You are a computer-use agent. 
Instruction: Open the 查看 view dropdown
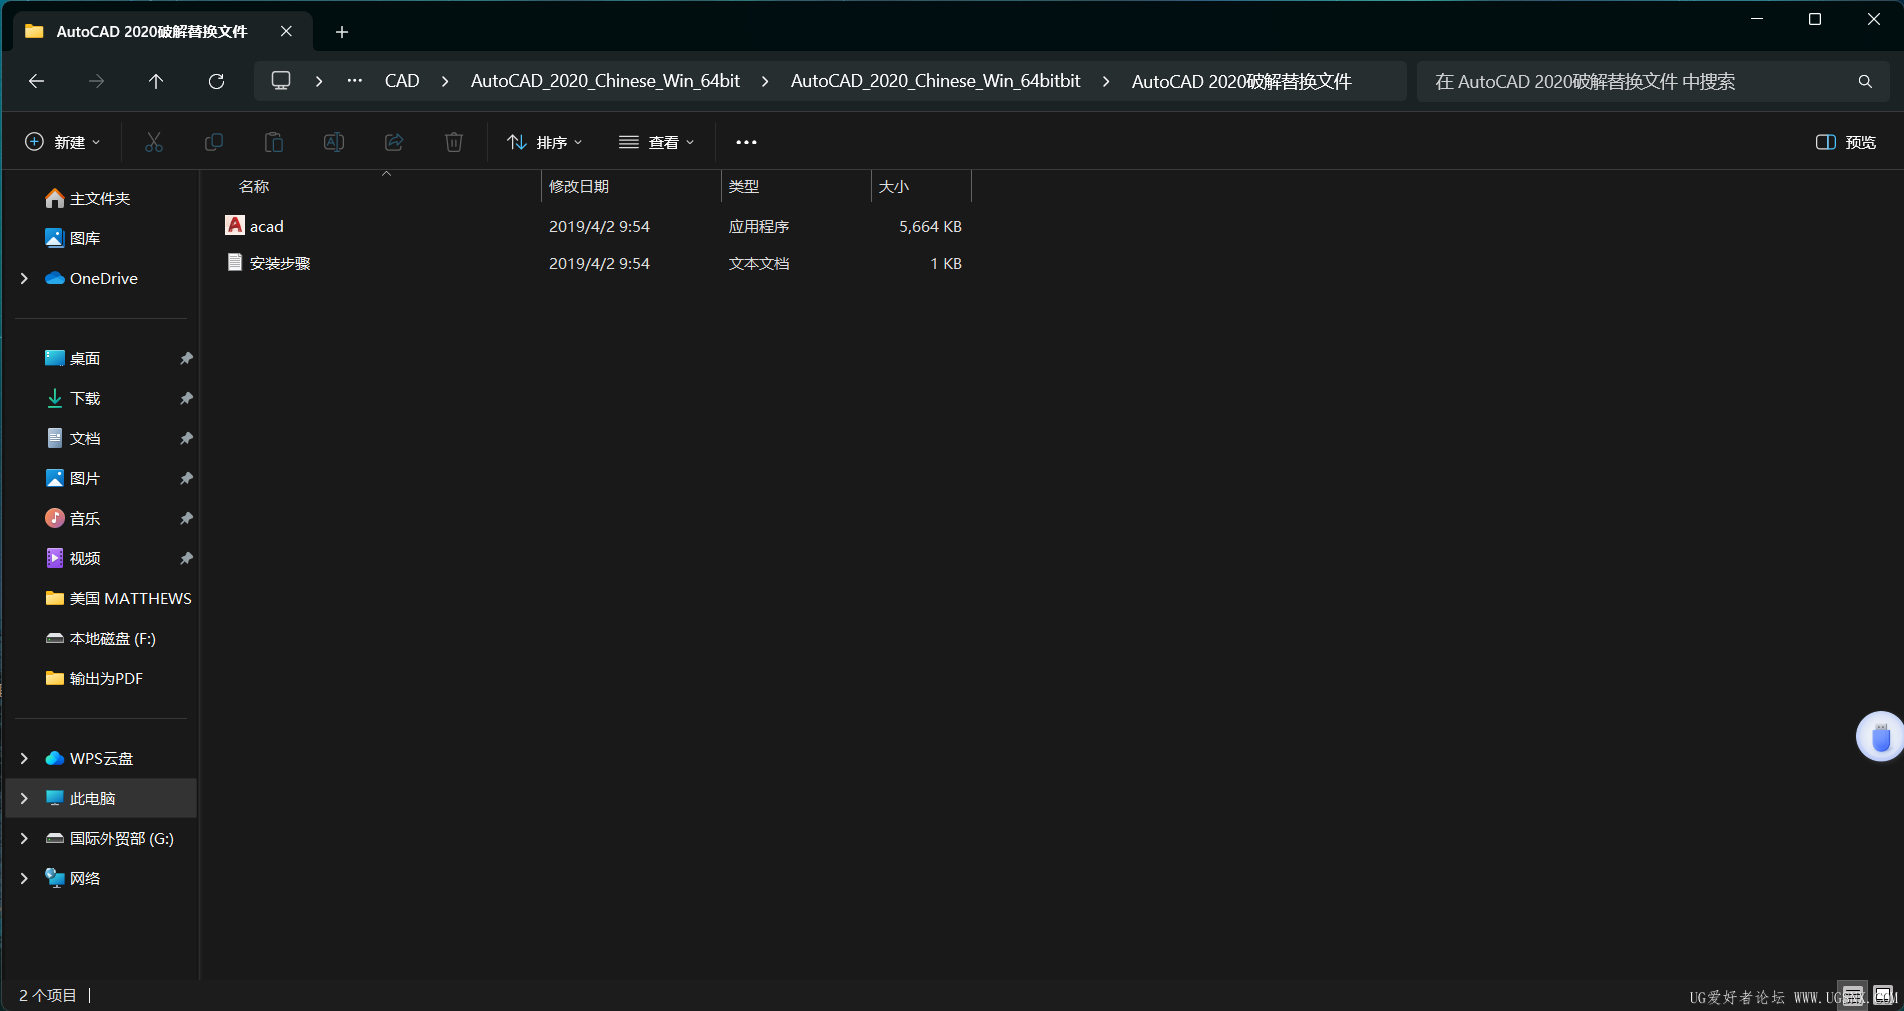[657, 142]
